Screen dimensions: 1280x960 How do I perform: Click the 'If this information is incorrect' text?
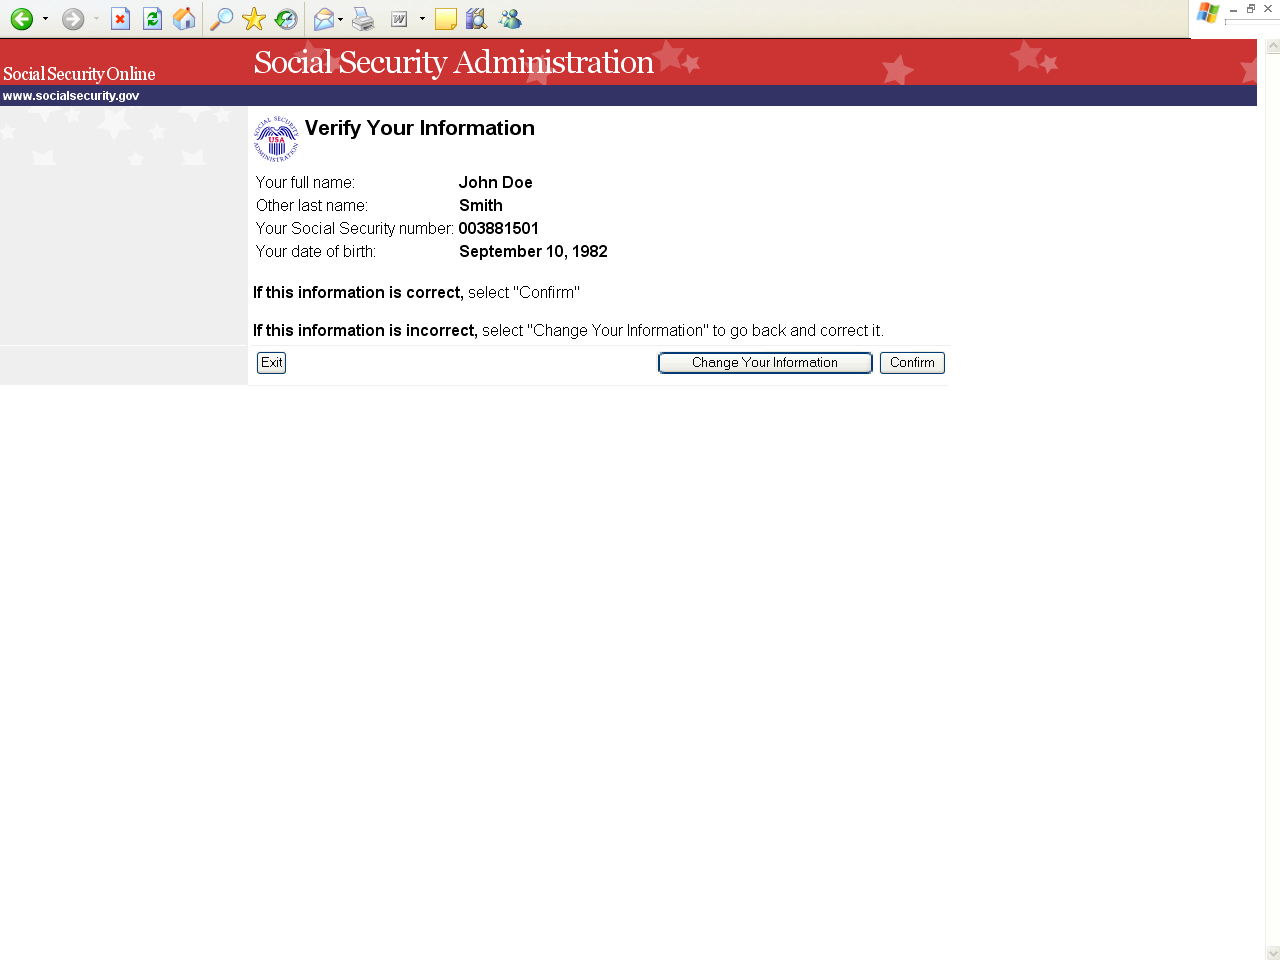(x=365, y=330)
